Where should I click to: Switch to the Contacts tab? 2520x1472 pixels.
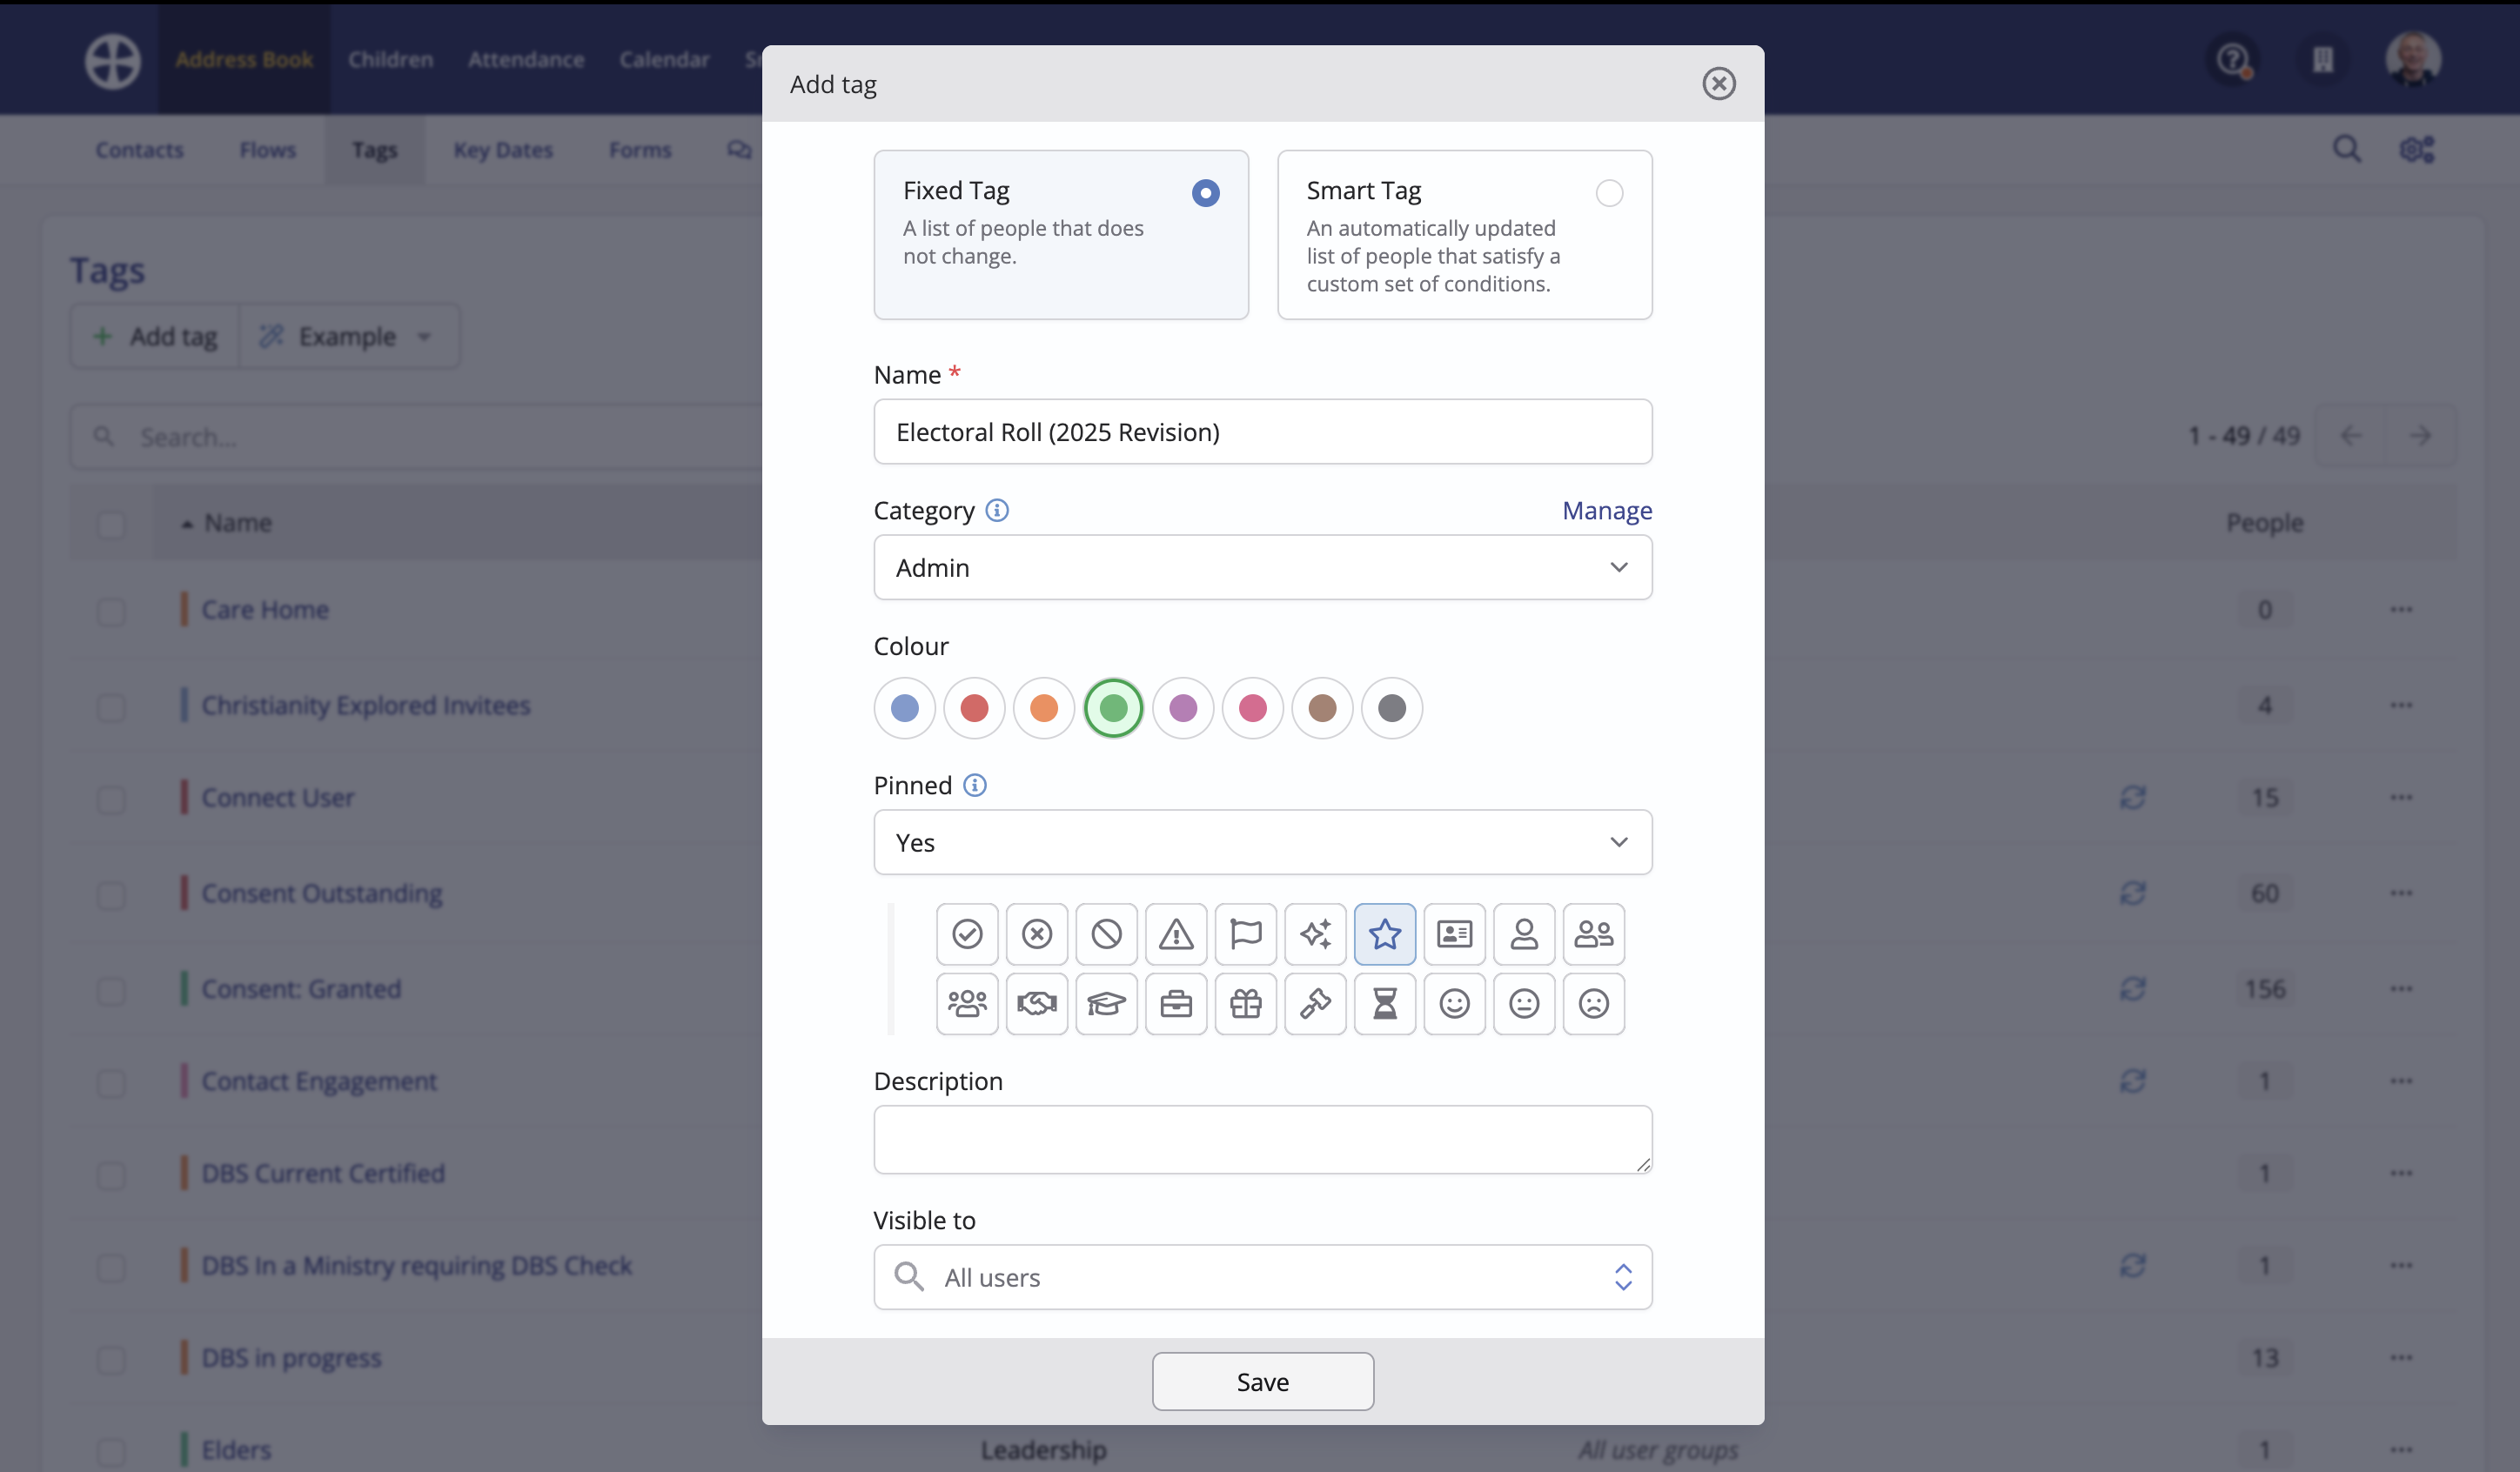pyautogui.click(x=140, y=150)
